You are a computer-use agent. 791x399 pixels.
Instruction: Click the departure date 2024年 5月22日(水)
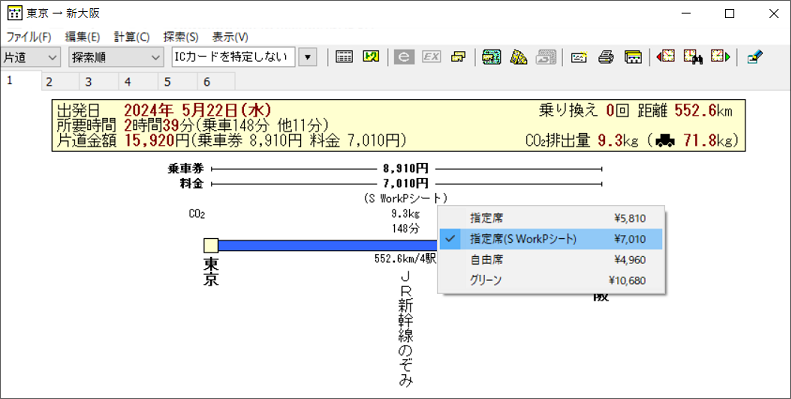[197, 110]
